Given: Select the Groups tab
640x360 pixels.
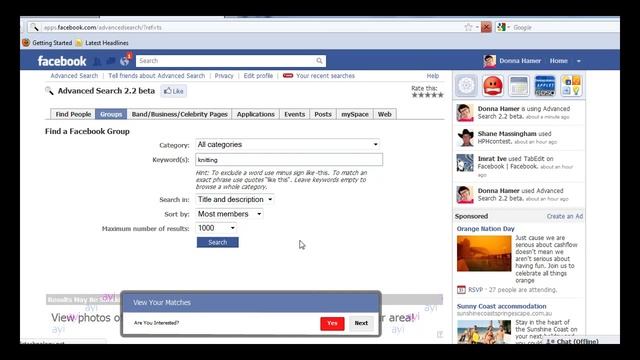Looking at the screenshot, I should pyautogui.click(x=111, y=114).
